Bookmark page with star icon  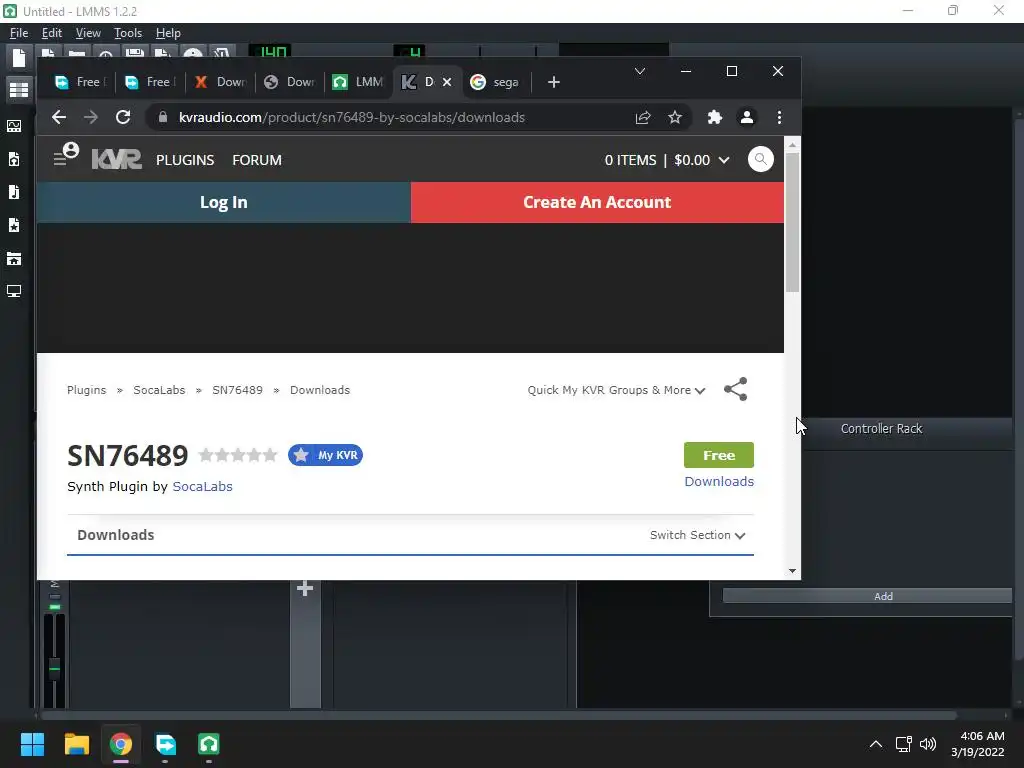coord(675,118)
